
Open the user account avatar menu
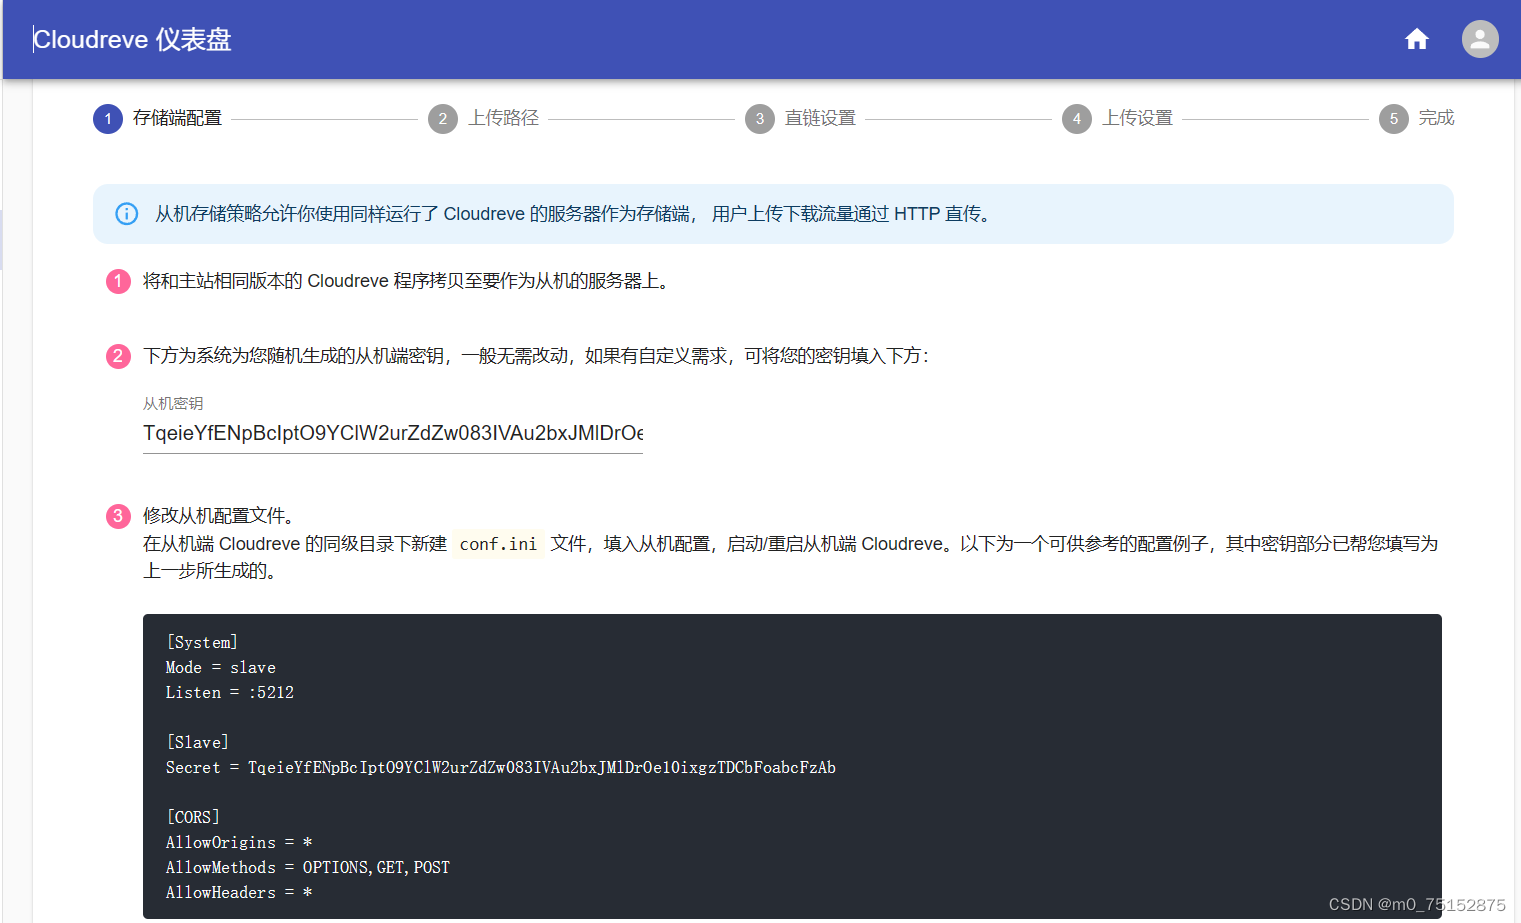(1480, 39)
